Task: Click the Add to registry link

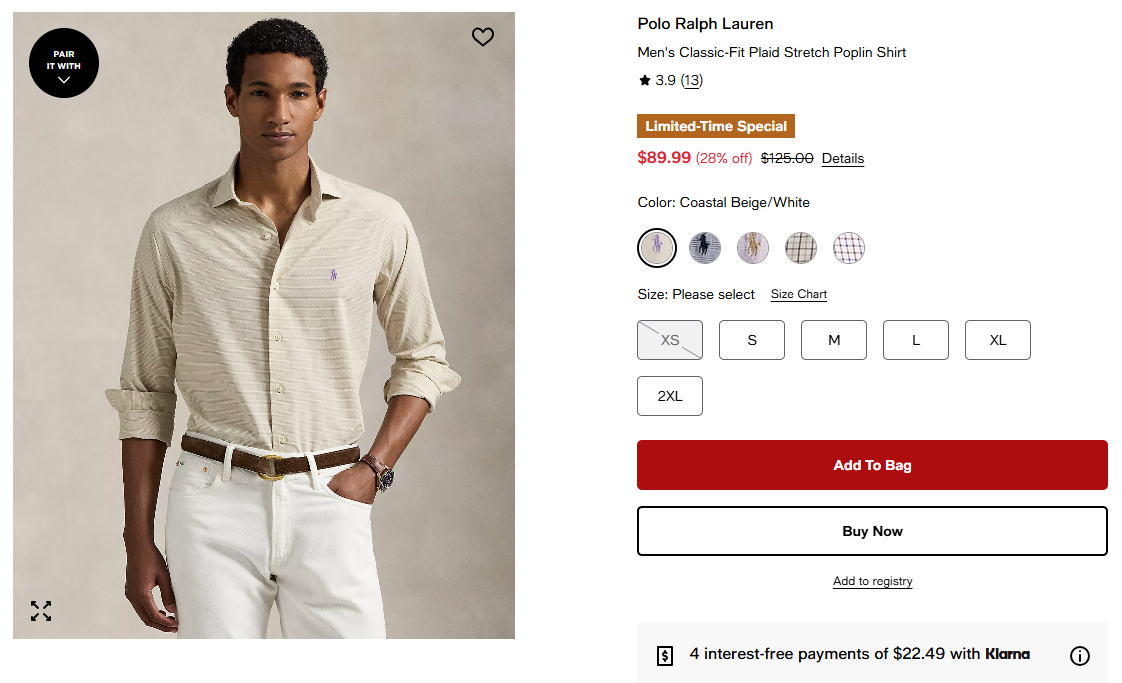Action: pos(873,581)
